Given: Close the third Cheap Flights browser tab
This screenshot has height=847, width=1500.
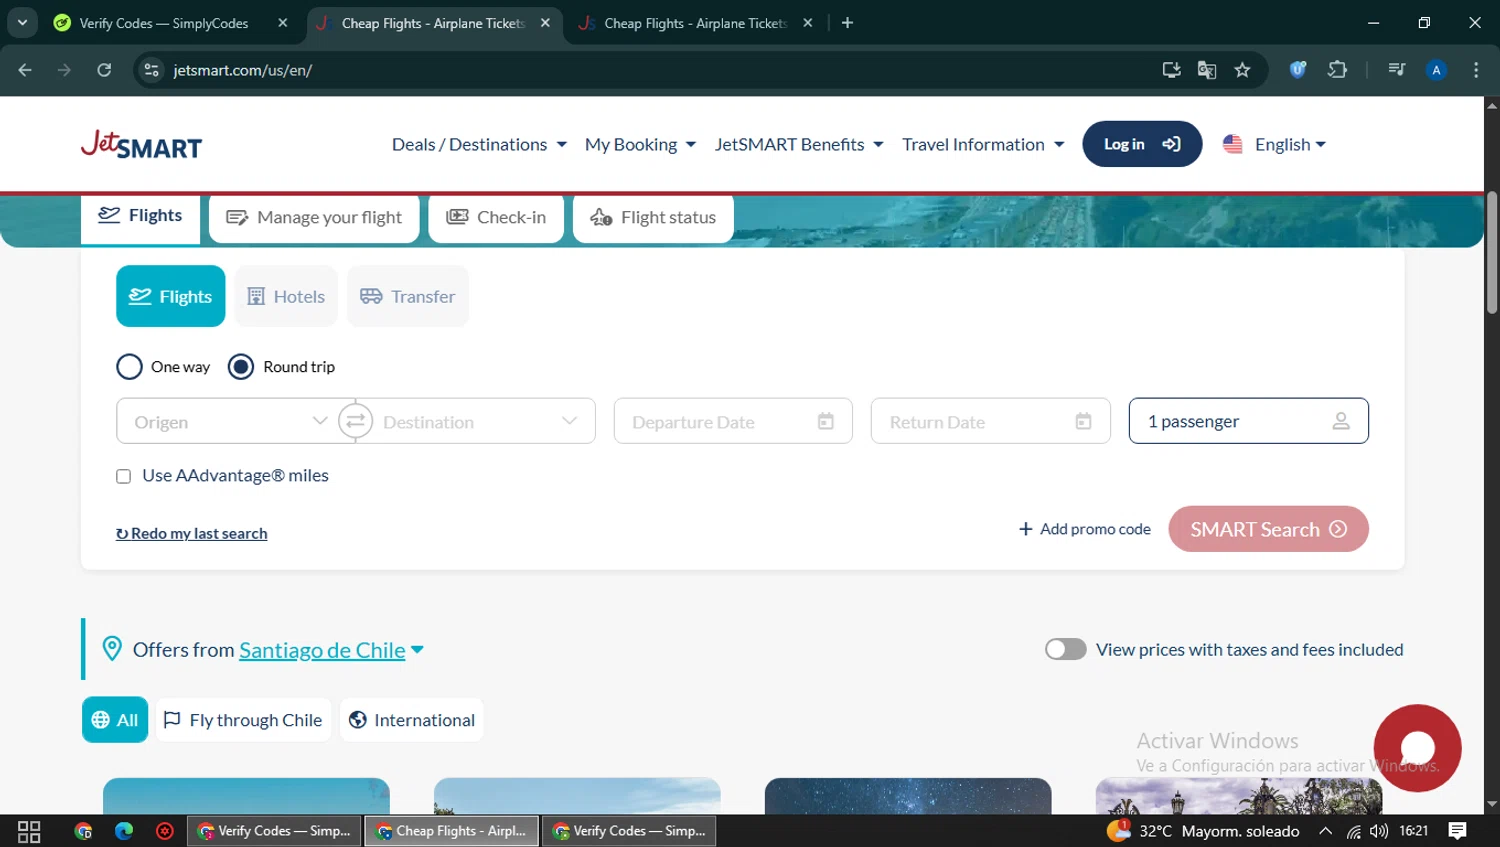Looking at the screenshot, I should pyautogui.click(x=808, y=23).
